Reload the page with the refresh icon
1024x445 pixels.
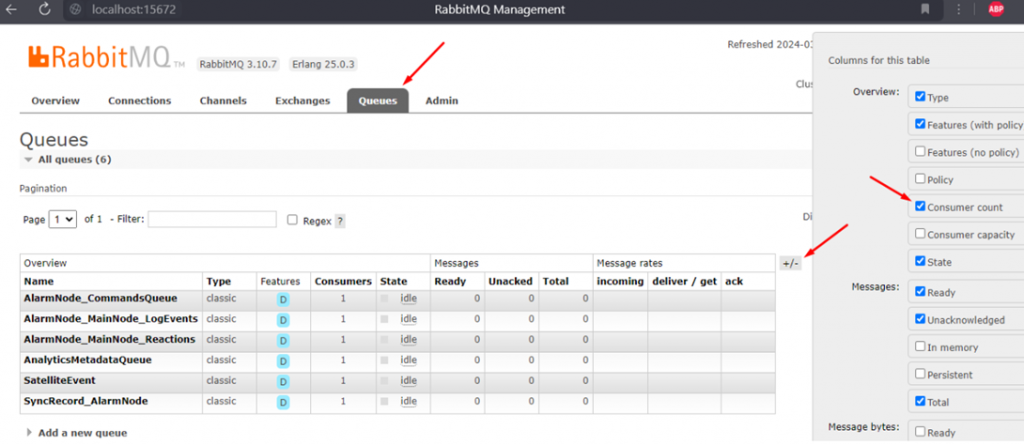point(45,9)
